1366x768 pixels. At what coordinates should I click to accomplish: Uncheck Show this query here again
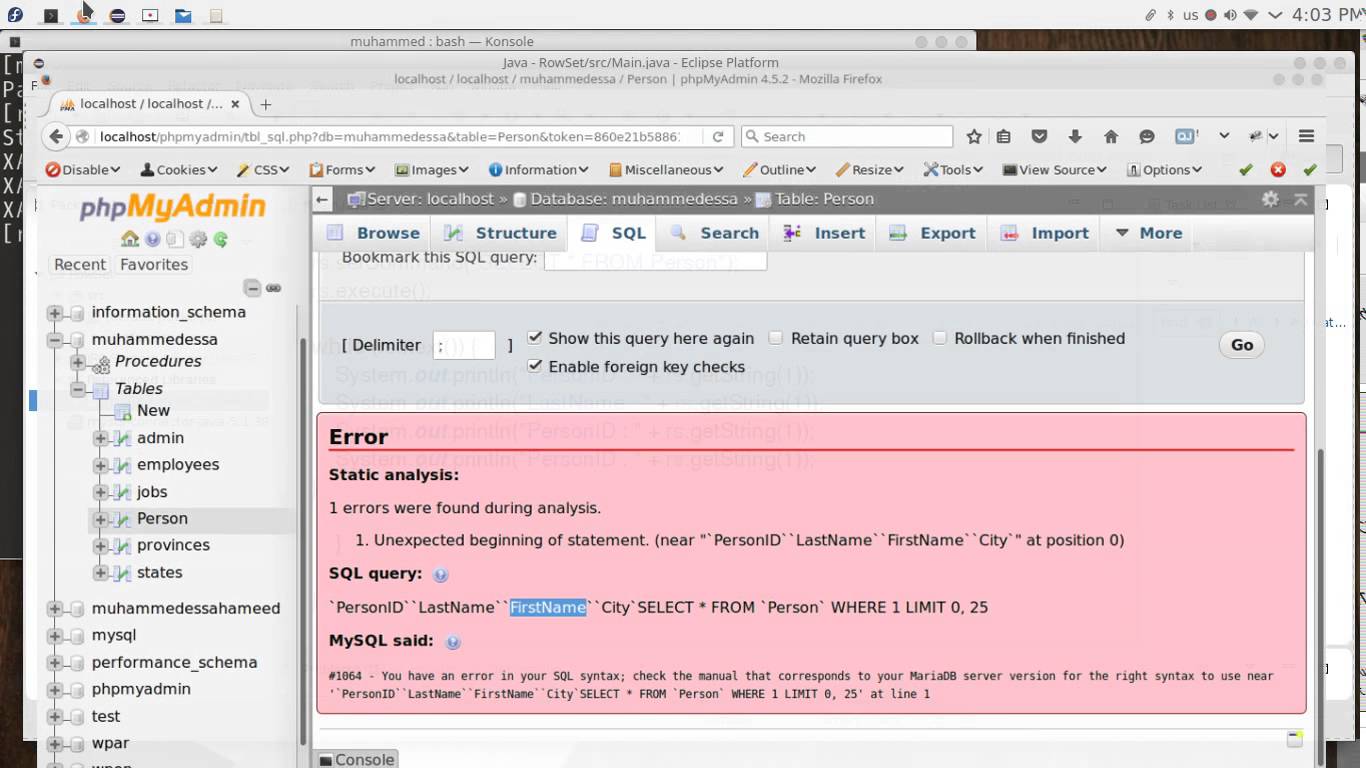(535, 337)
